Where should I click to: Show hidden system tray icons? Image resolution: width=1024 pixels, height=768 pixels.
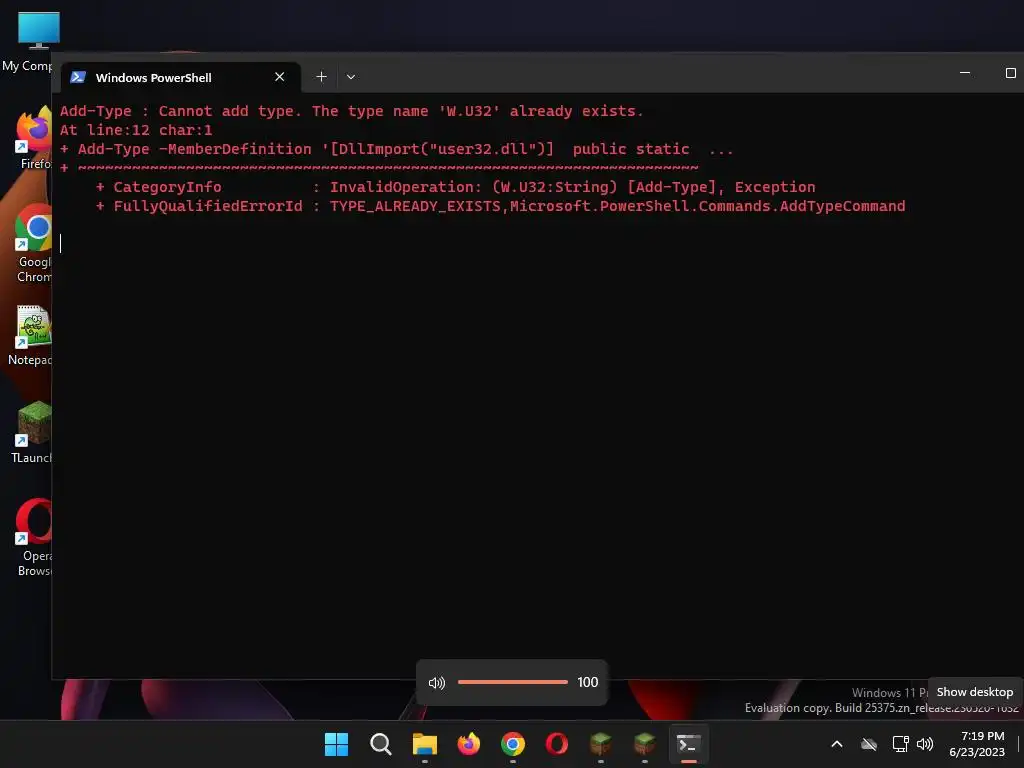837,744
